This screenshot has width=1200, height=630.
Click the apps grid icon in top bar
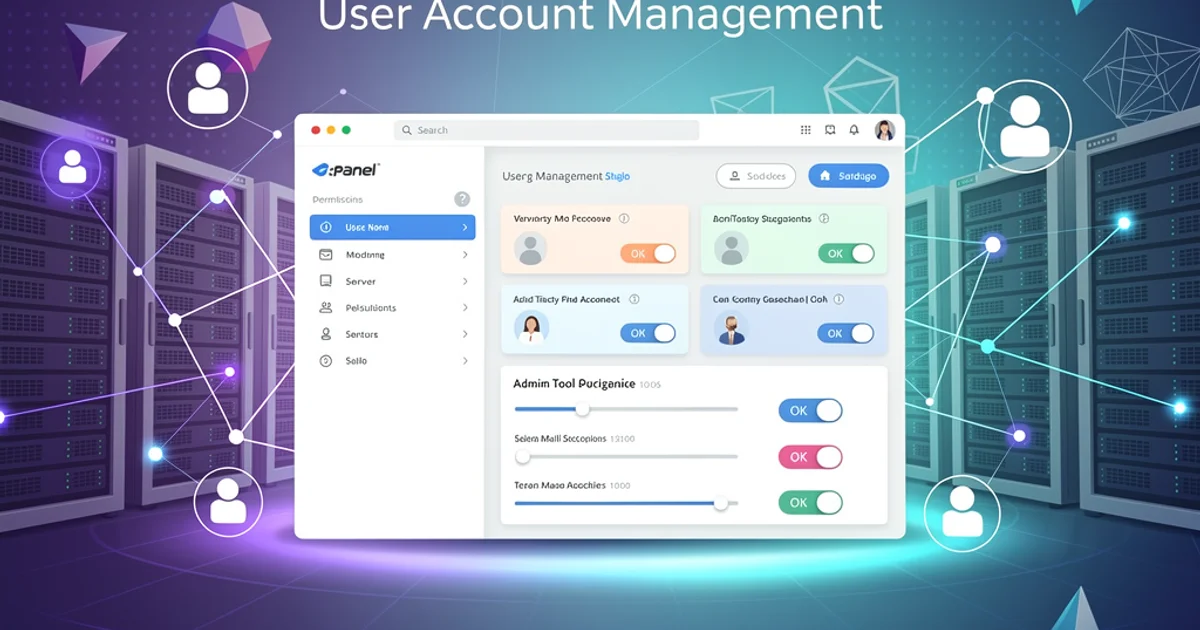[x=806, y=130]
